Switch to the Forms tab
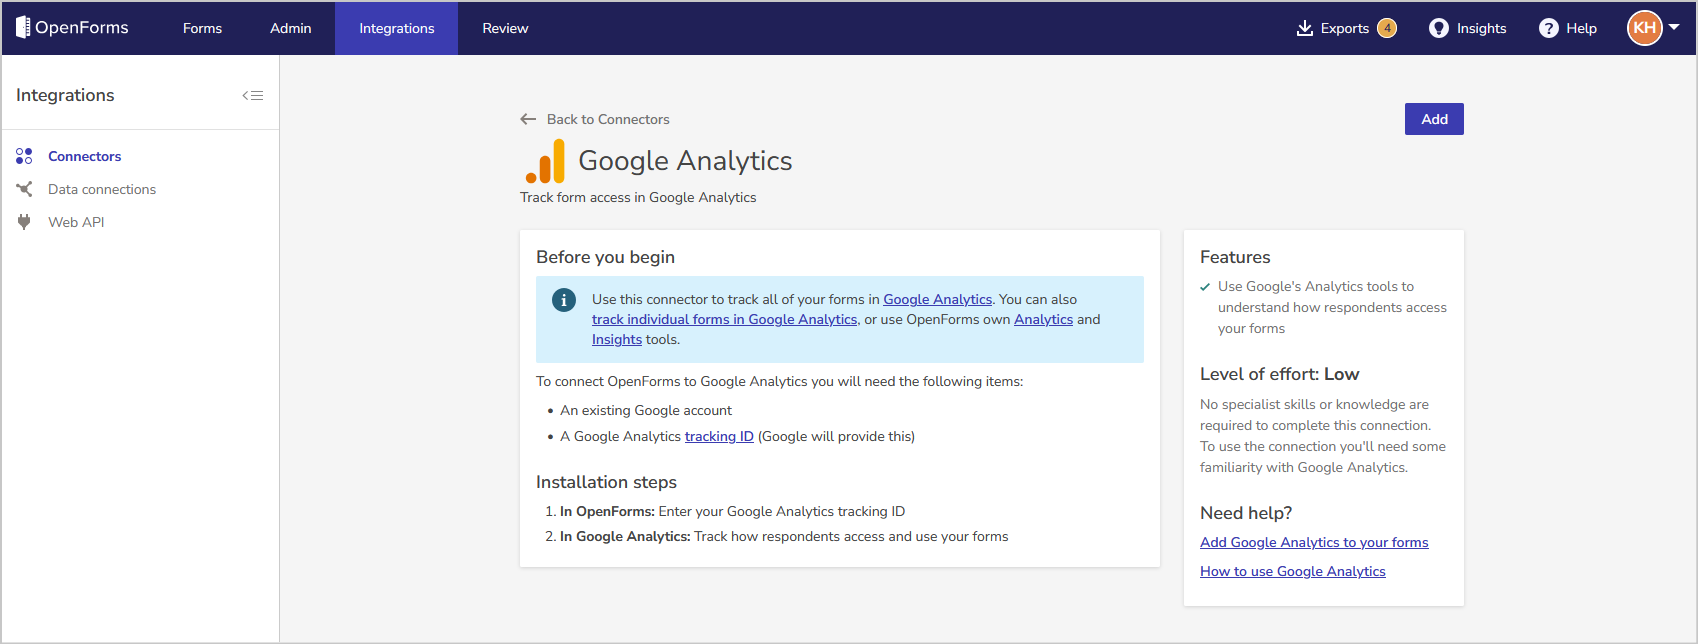 [x=202, y=28]
